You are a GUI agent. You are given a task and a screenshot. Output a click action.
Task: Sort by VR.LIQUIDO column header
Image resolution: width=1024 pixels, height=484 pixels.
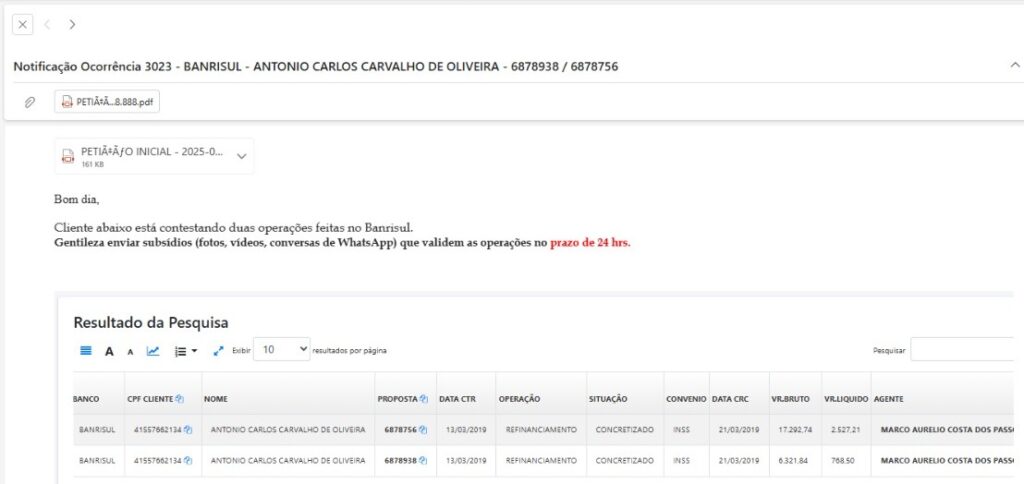(x=846, y=399)
